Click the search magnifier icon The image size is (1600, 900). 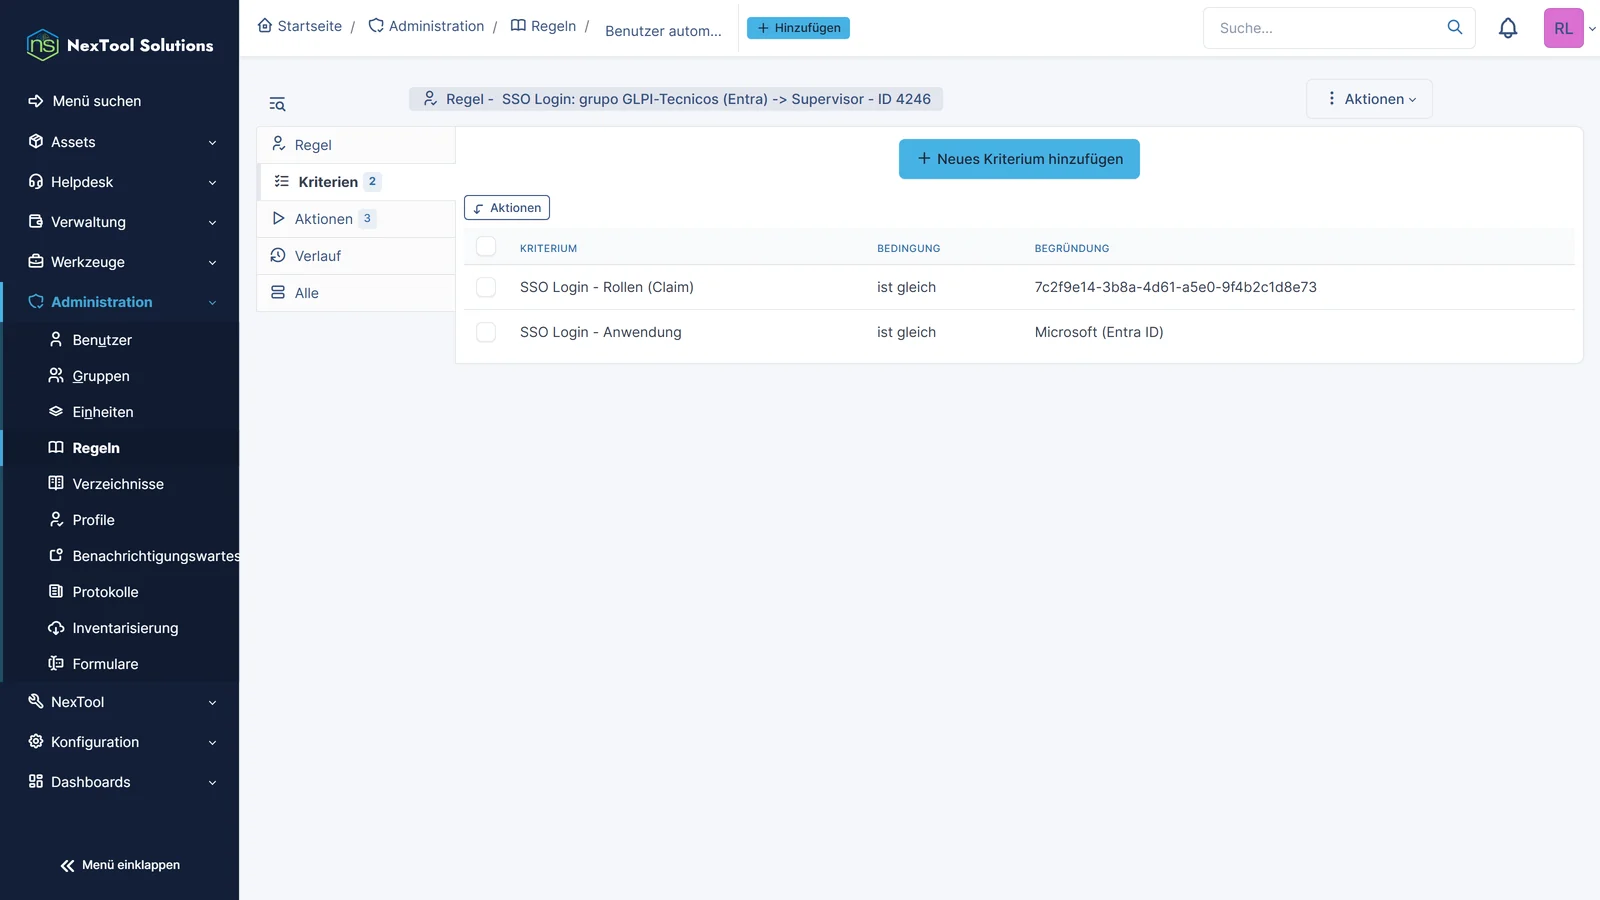pyautogui.click(x=1455, y=27)
